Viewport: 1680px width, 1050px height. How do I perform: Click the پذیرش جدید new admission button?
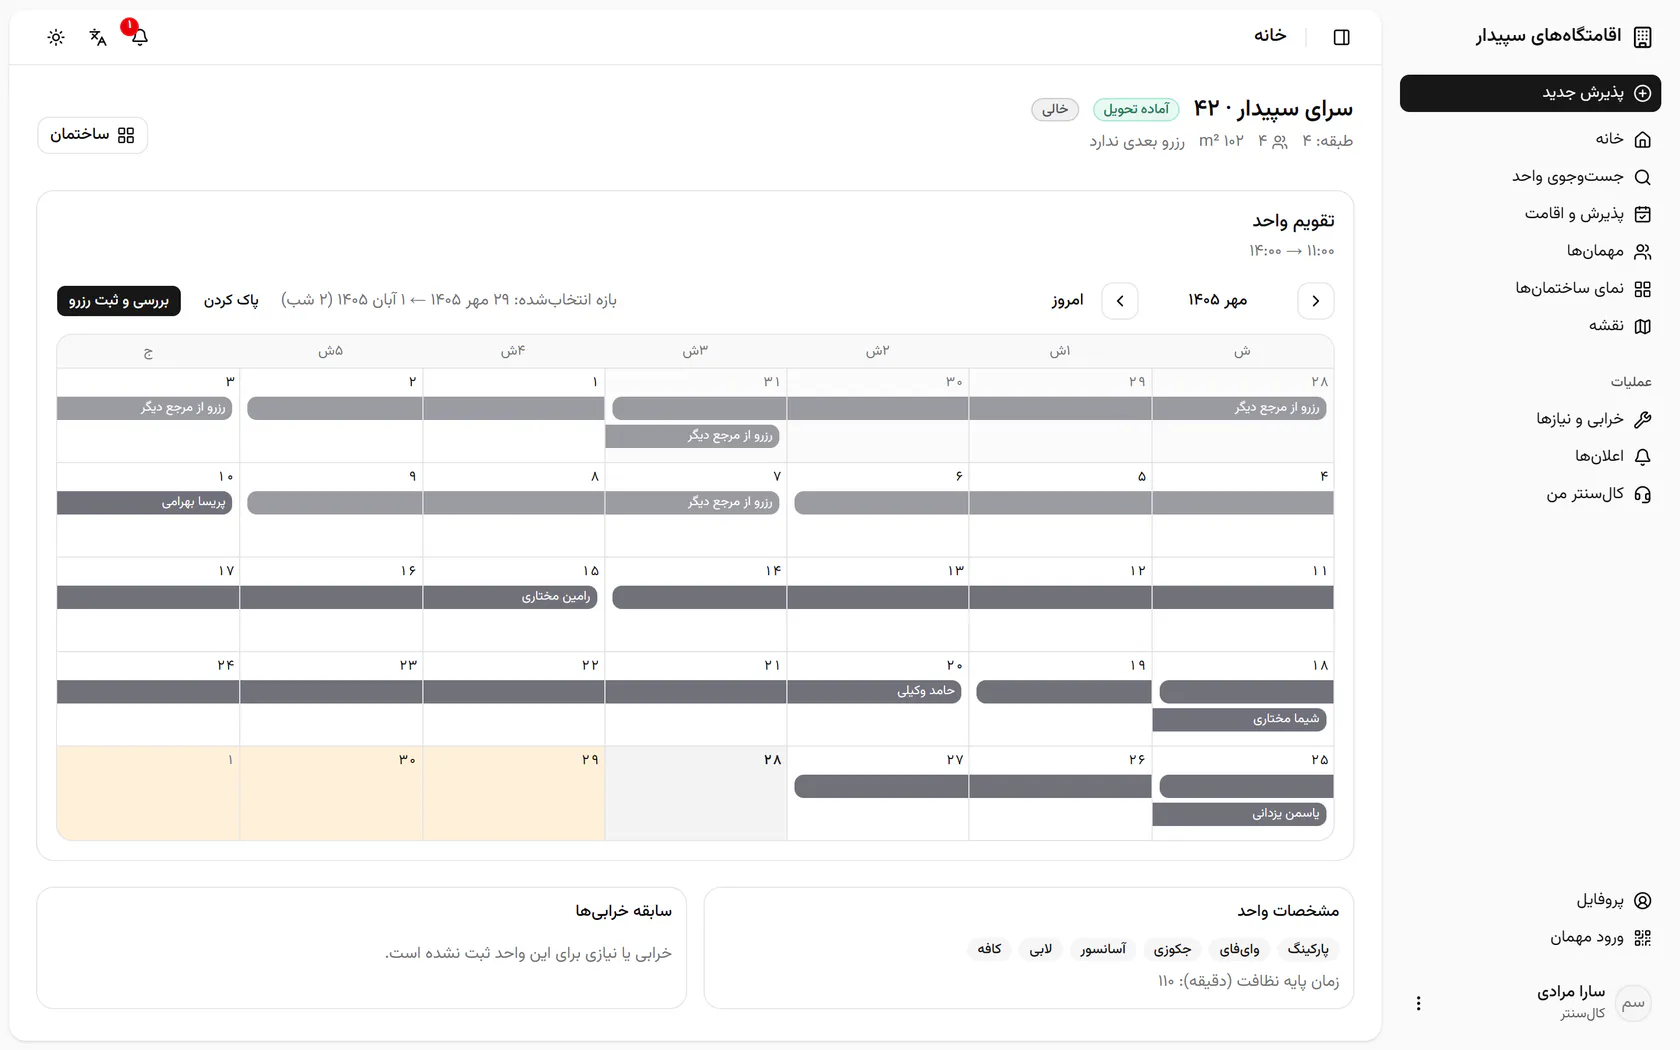pos(1530,93)
